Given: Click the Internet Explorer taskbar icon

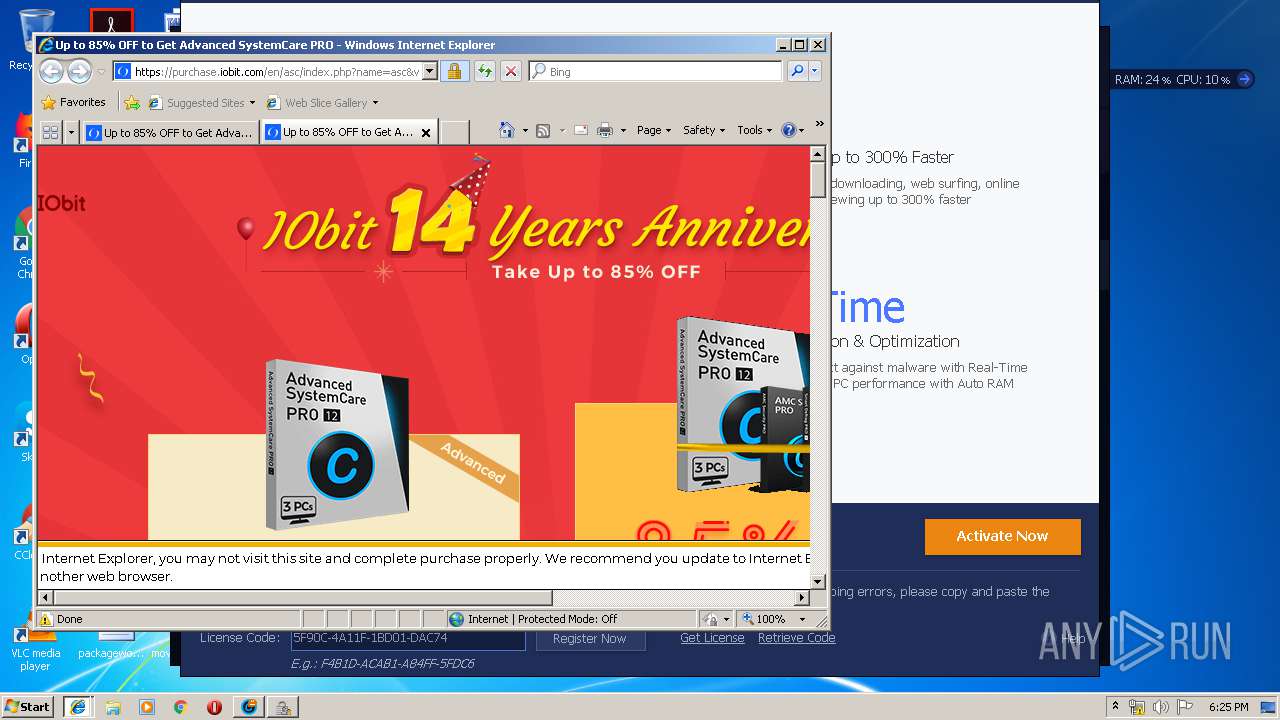Looking at the screenshot, I should 78,706.
